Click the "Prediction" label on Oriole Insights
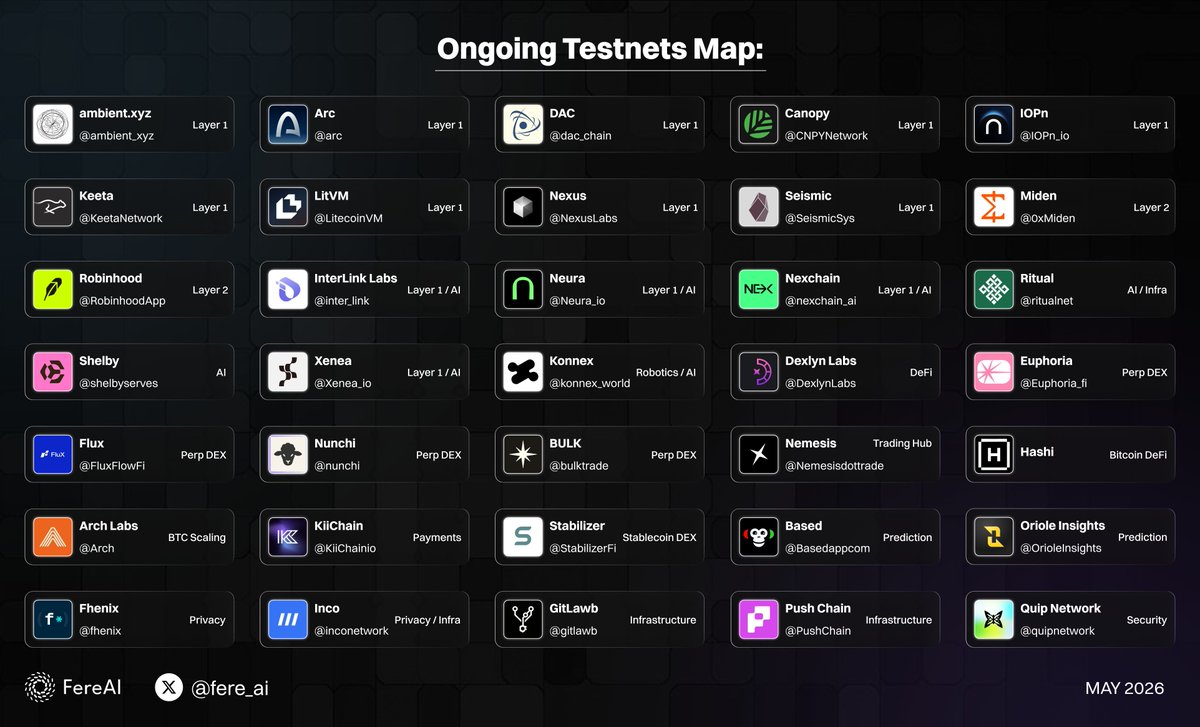Image resolution: width=1200 pixels, height=727 pixels. pyautogui.click(x=1143, y=537)
